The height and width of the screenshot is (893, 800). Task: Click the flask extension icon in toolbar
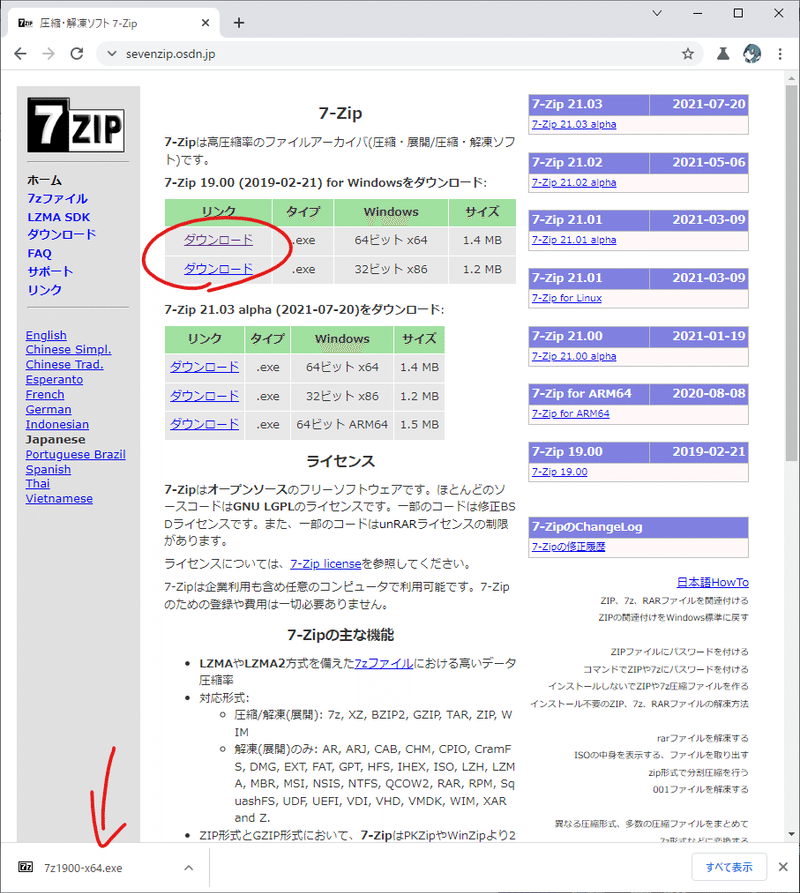(723, 54)
